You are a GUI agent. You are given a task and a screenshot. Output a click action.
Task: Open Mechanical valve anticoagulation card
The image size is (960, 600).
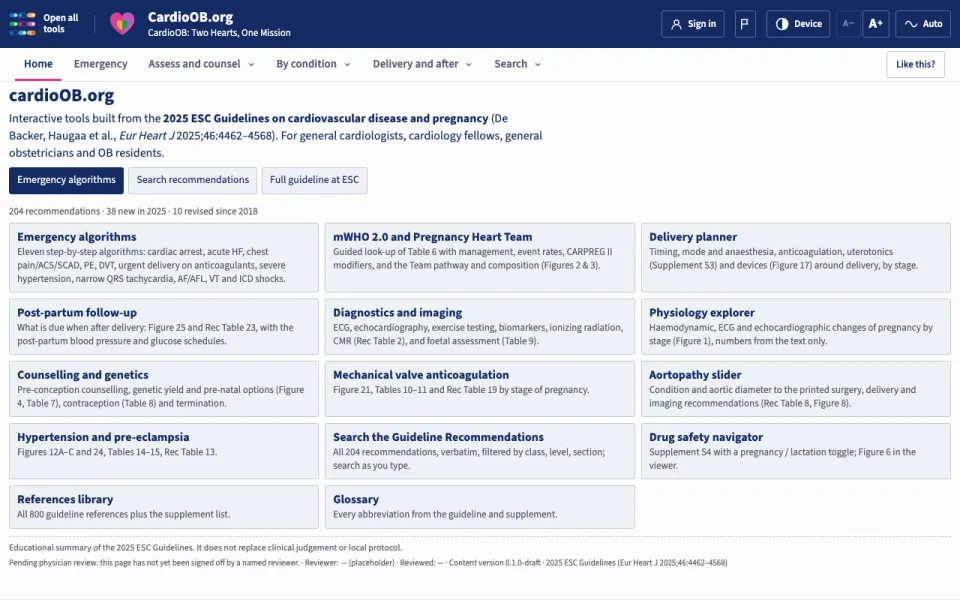click(480, 389)
